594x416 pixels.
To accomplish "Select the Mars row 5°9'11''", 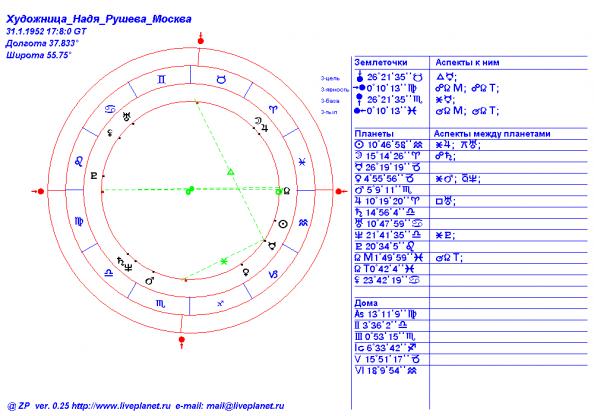I will [x=383, y=190].
